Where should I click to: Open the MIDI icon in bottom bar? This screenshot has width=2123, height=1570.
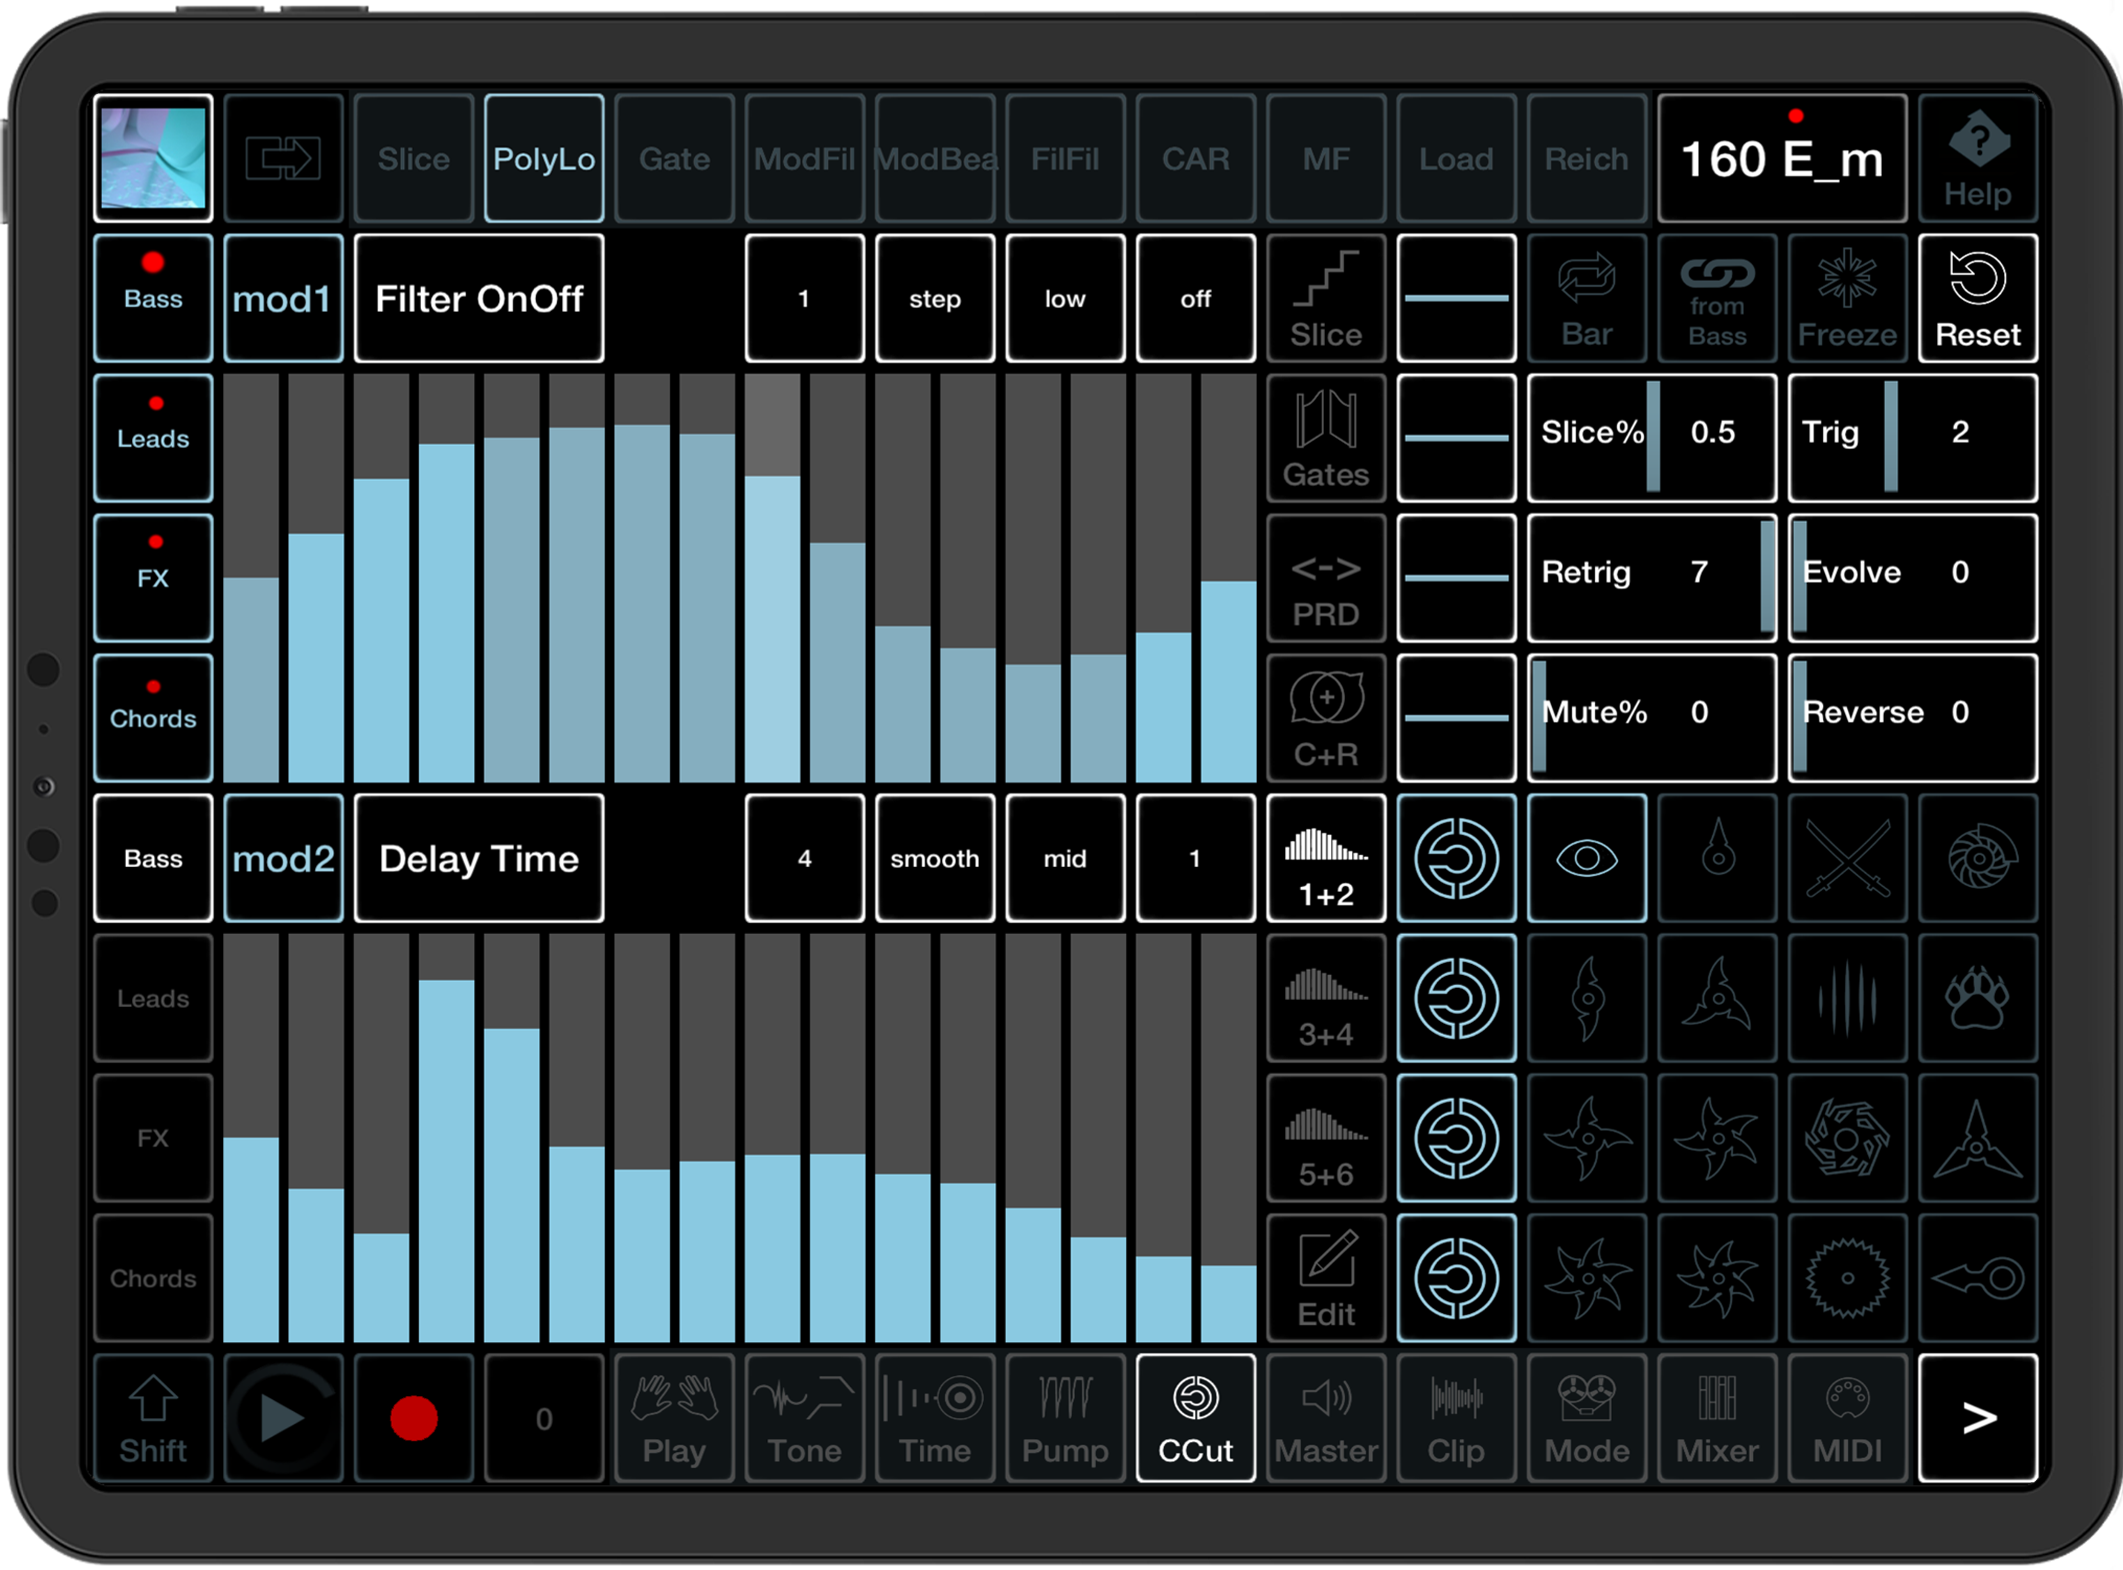coord(1846,1418)
